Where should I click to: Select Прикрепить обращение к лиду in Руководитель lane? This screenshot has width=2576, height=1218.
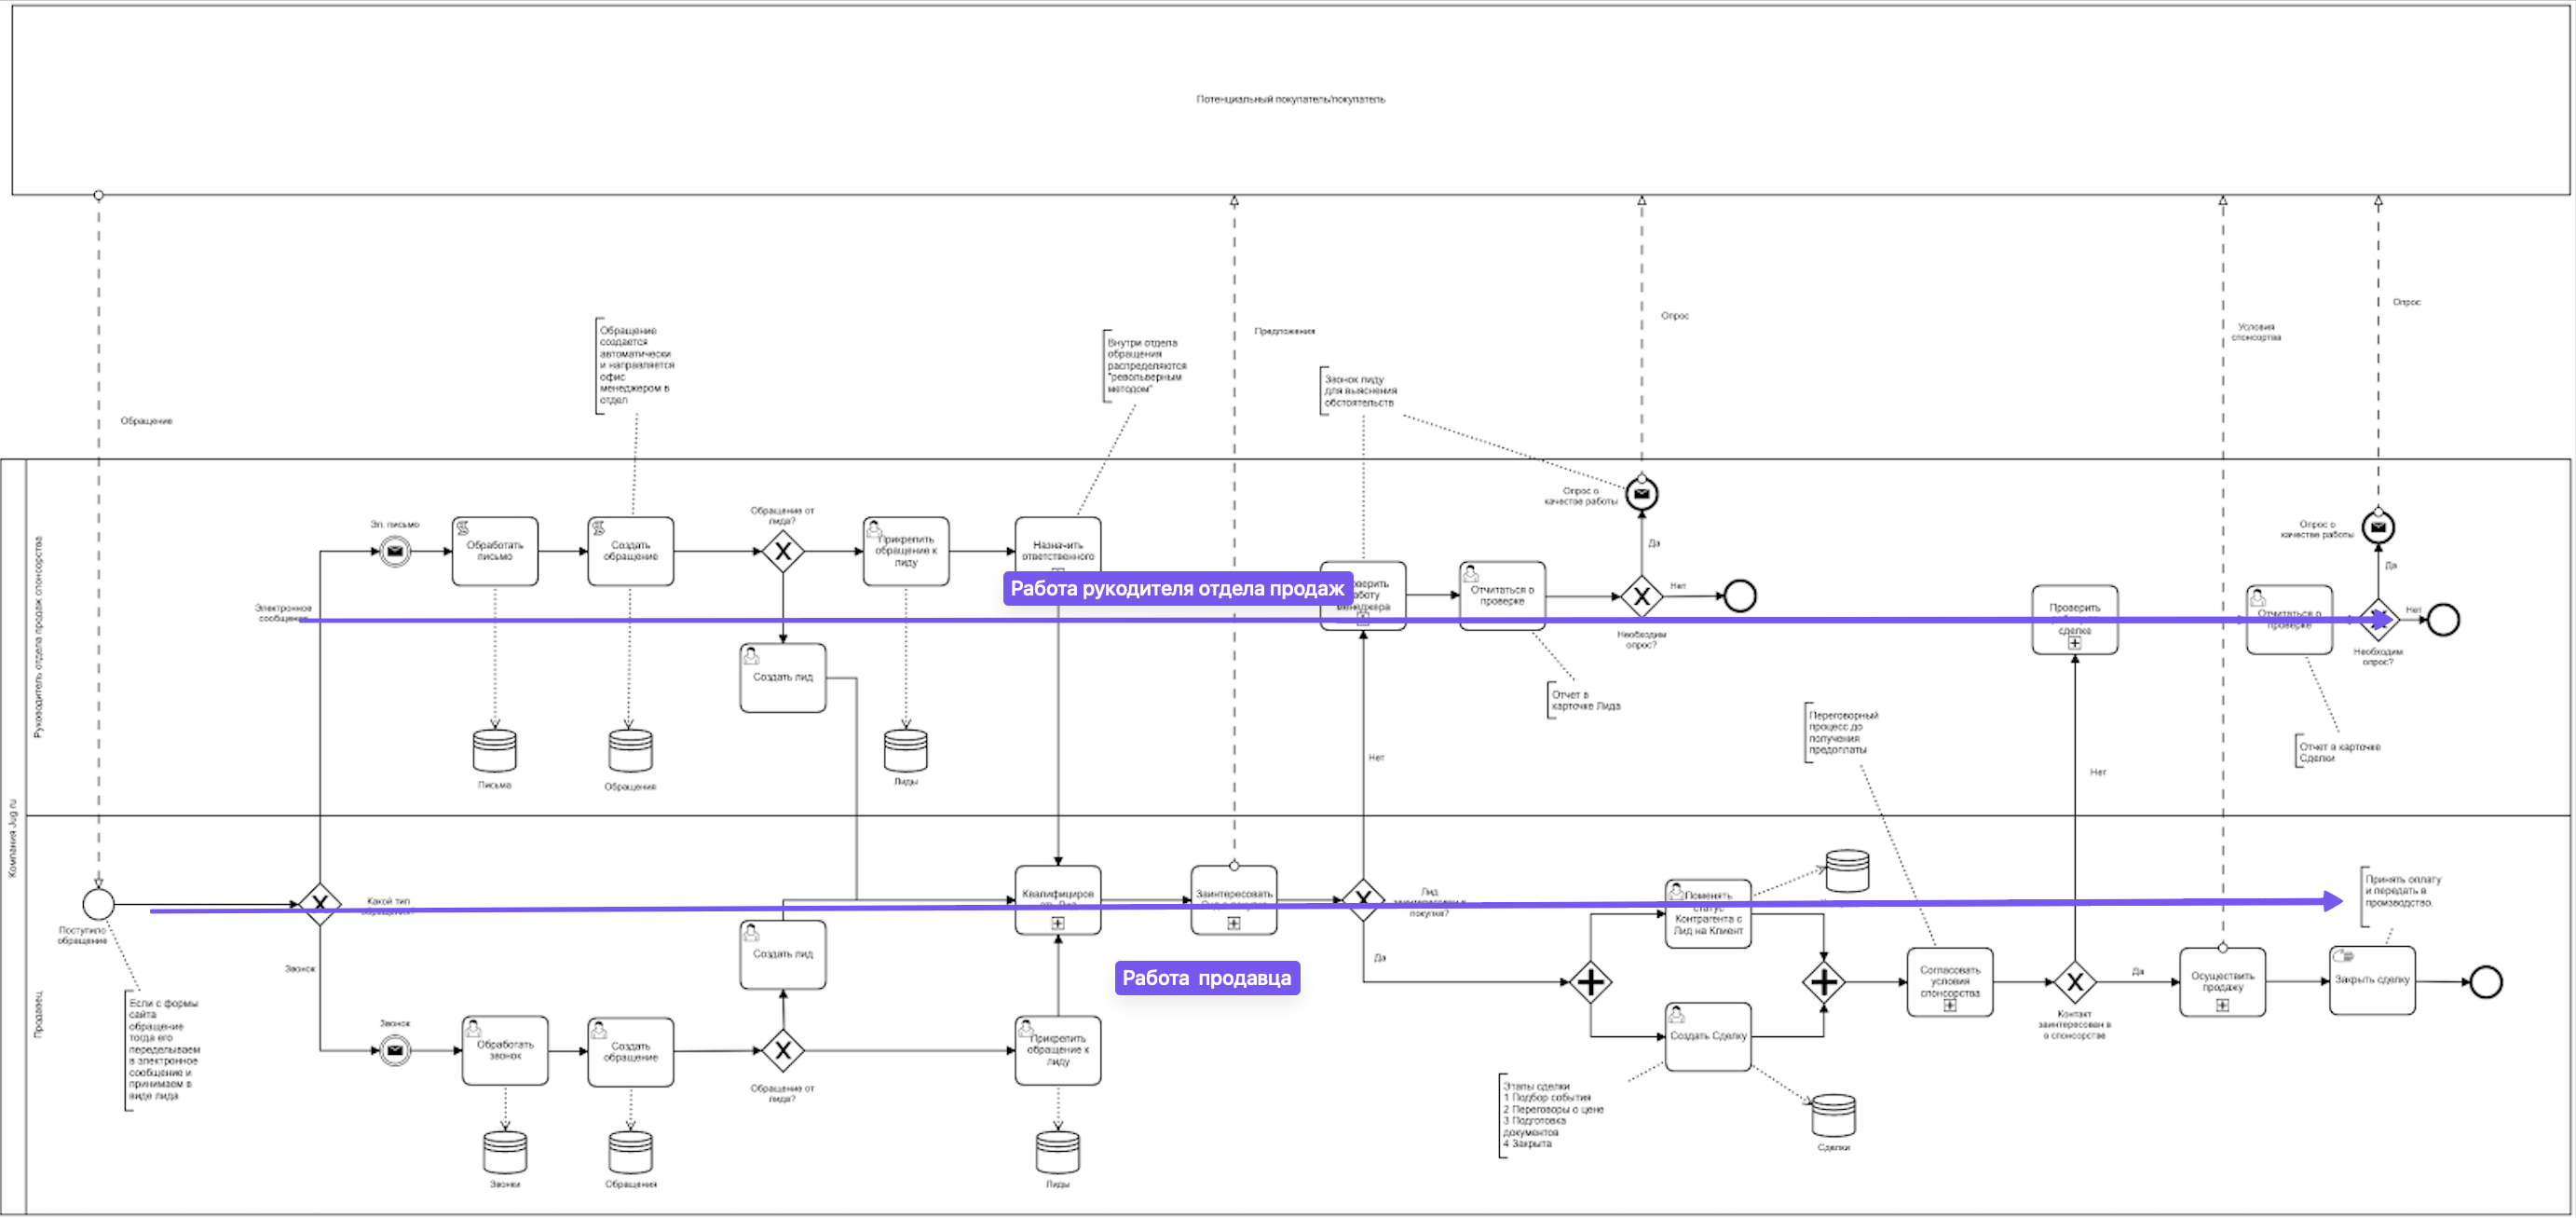(x=906, y=551)
